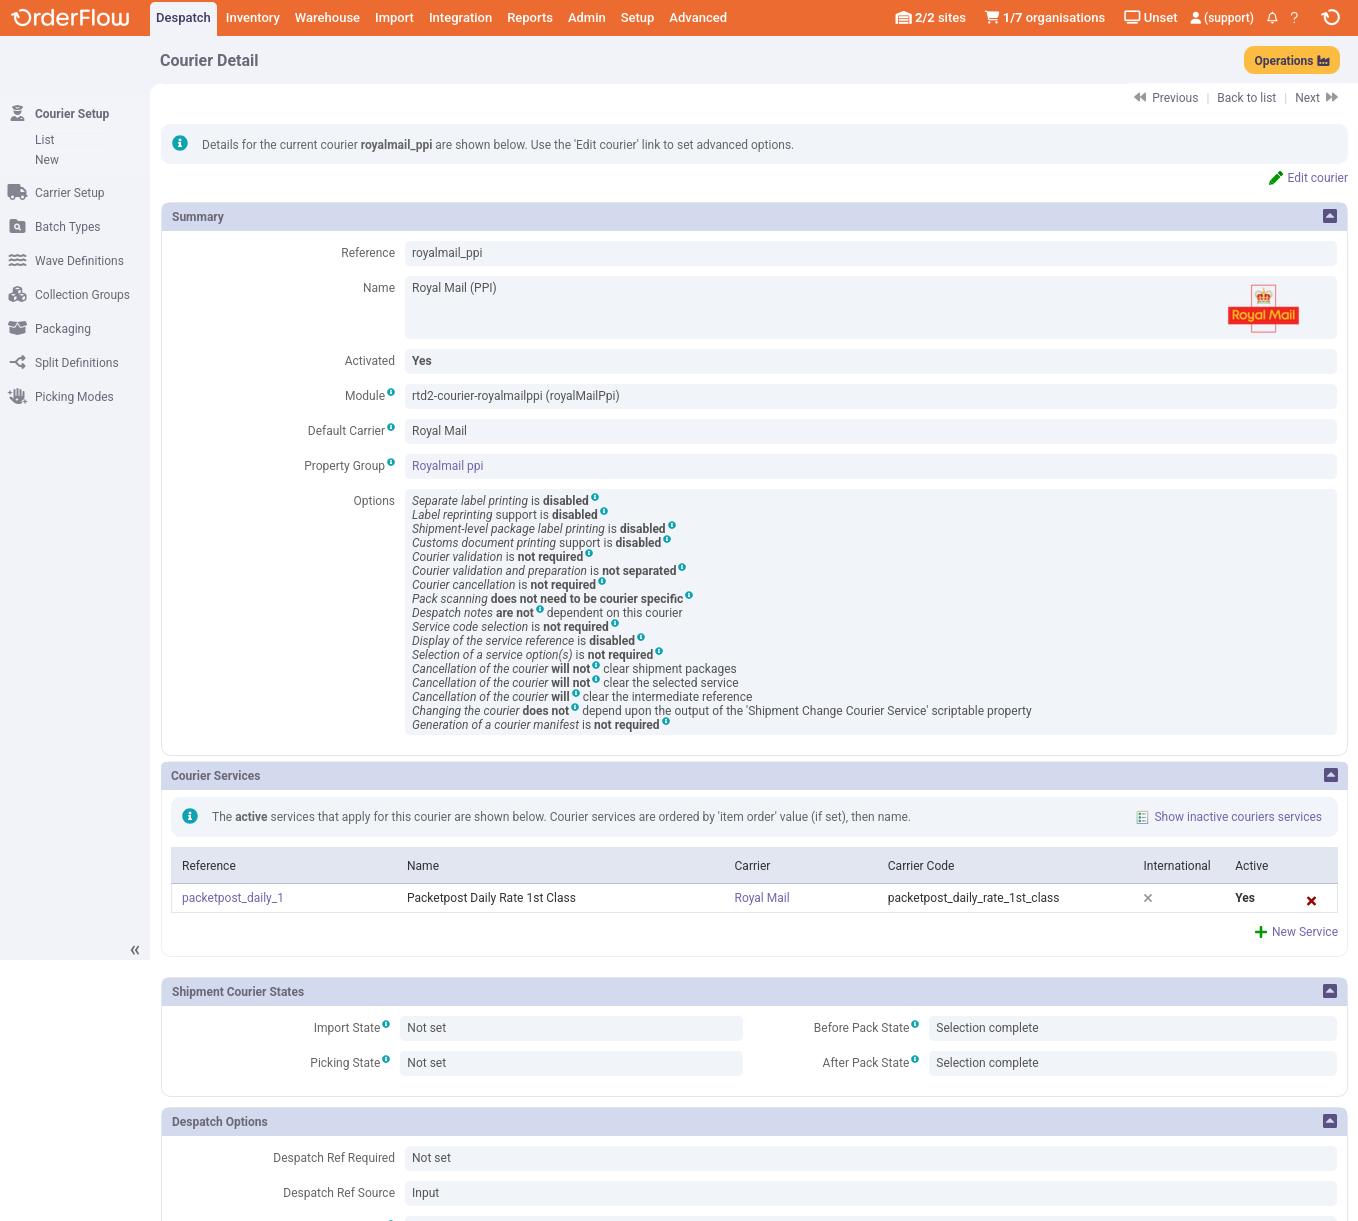Collapse the left sidebar with double chevron
The height and width of the screenshot is (1221, 1358).
[x=135, y=950]
